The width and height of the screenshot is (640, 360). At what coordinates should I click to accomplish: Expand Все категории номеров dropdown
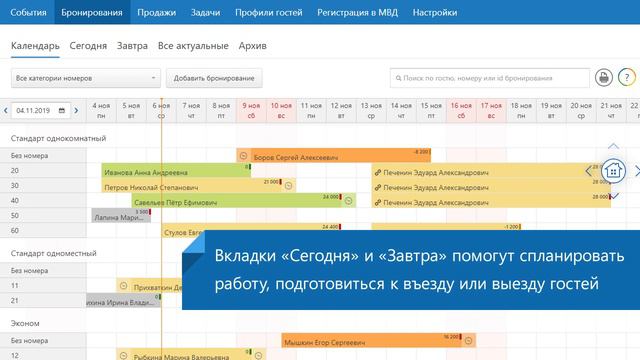click(x=86, y=78)
